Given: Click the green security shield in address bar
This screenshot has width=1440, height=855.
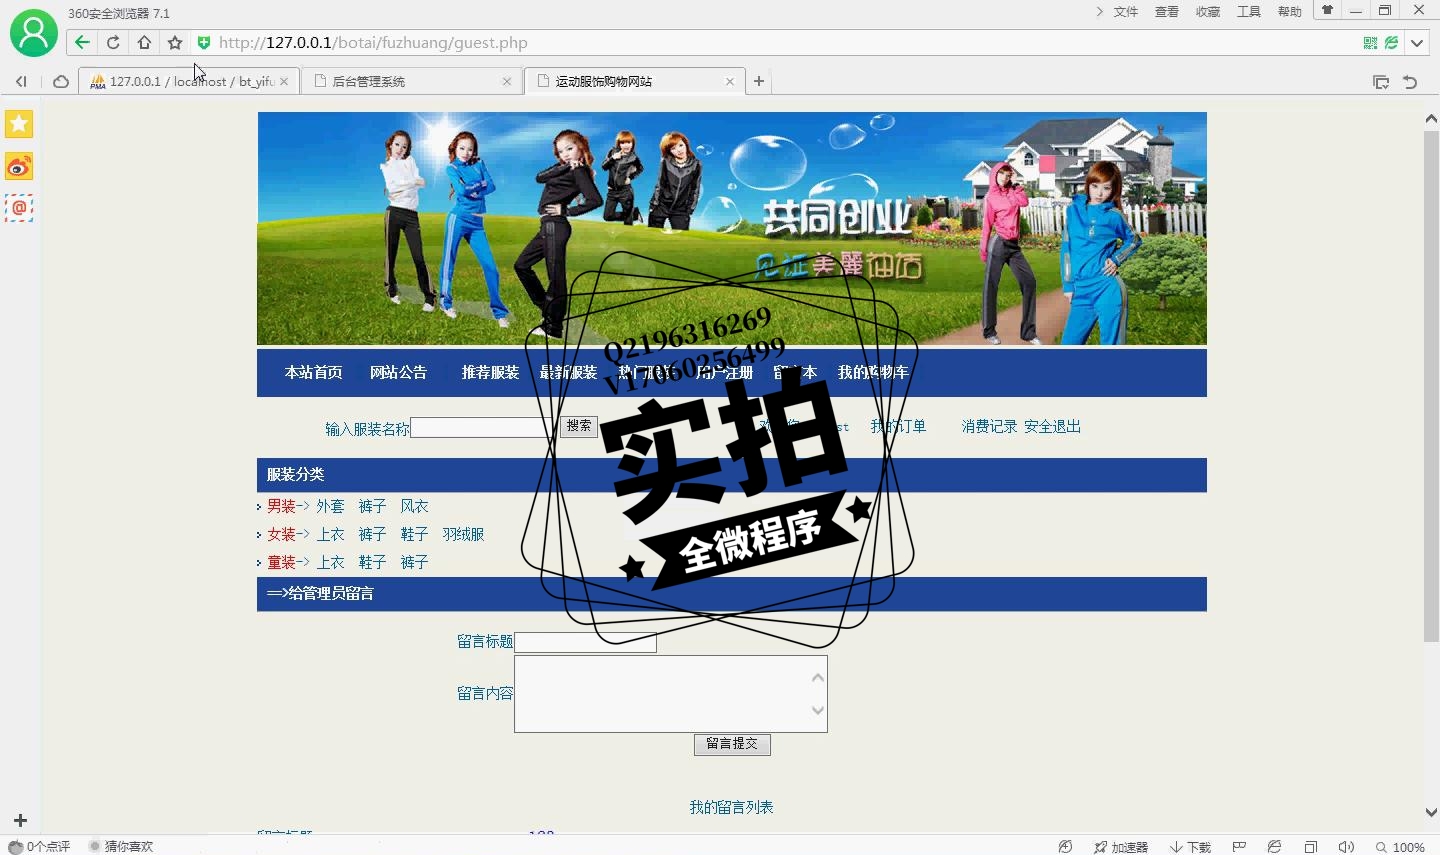Looking at the screenshot, I should coord(204,42).
